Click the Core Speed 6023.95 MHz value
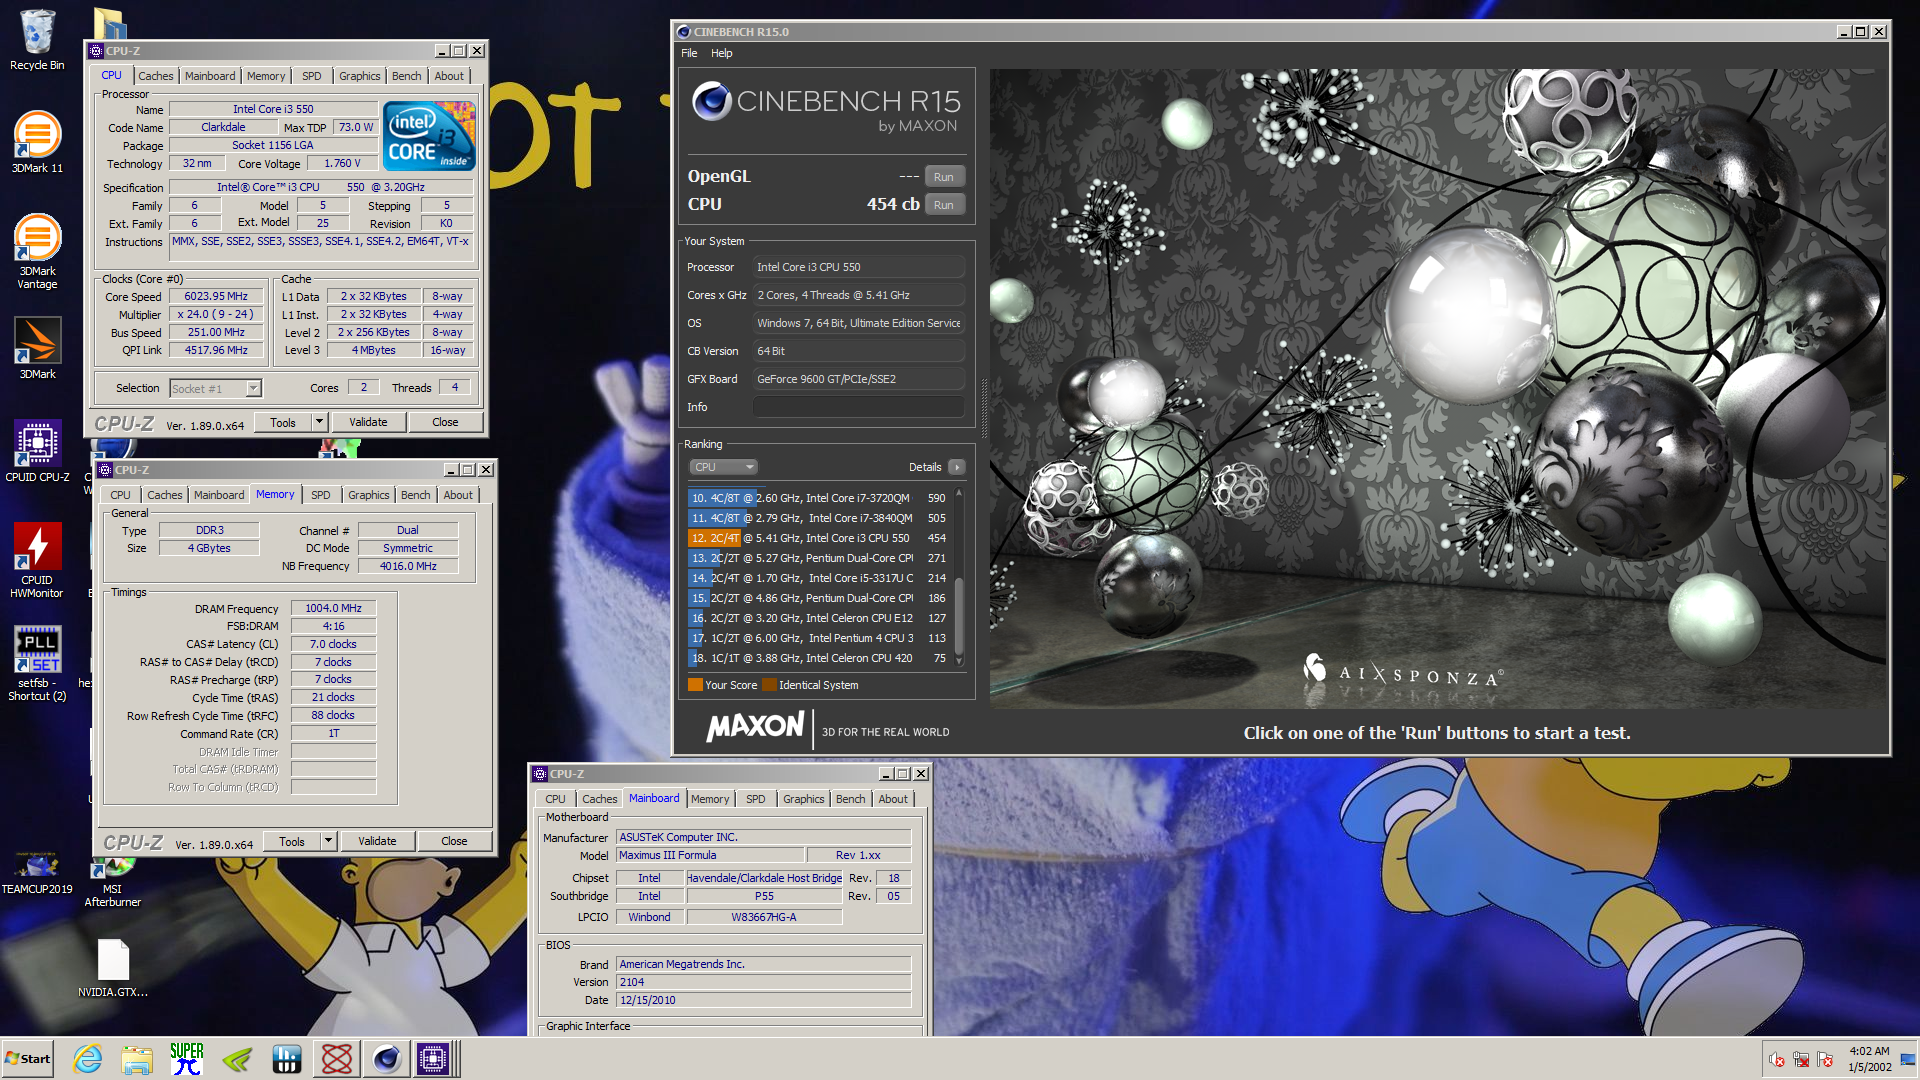Viewport: 1920px width, 1080px height. (216, 296)
